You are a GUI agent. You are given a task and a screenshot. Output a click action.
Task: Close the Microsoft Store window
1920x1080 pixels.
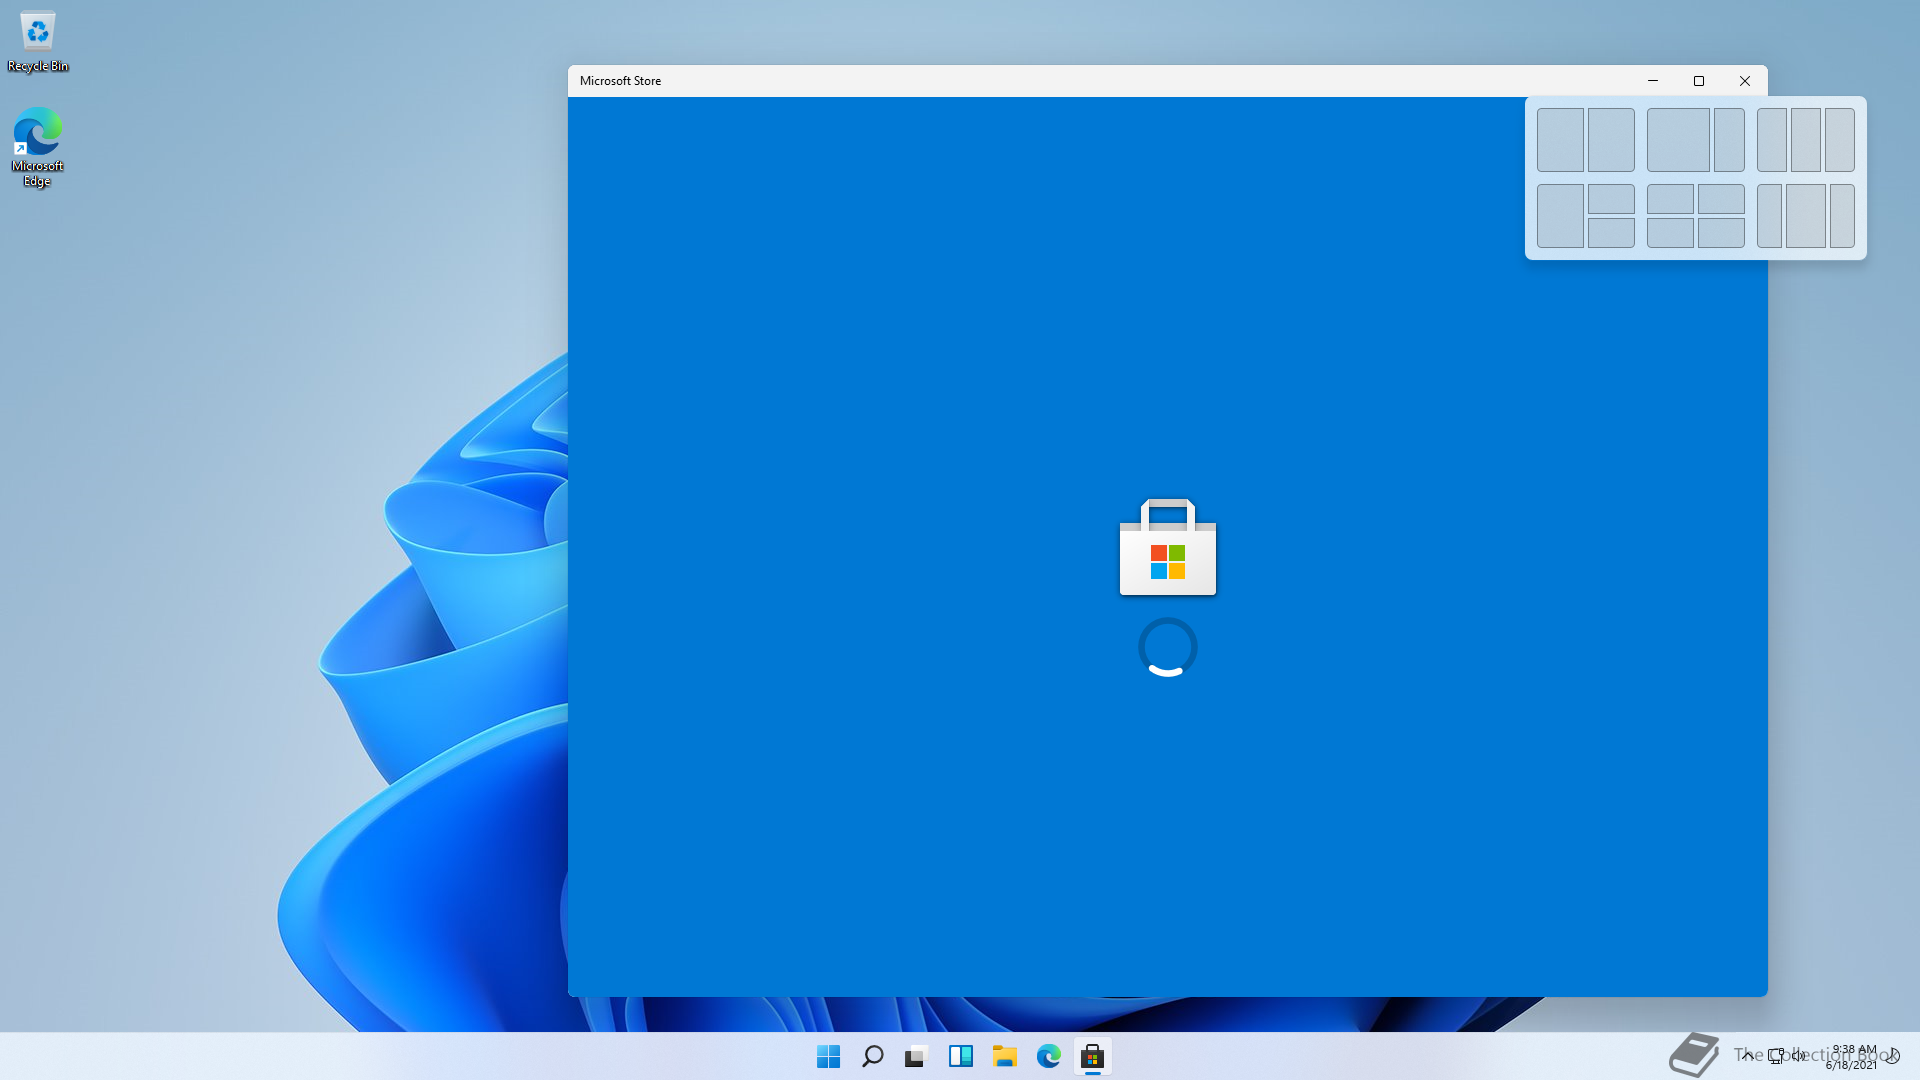click(1745, 81)
